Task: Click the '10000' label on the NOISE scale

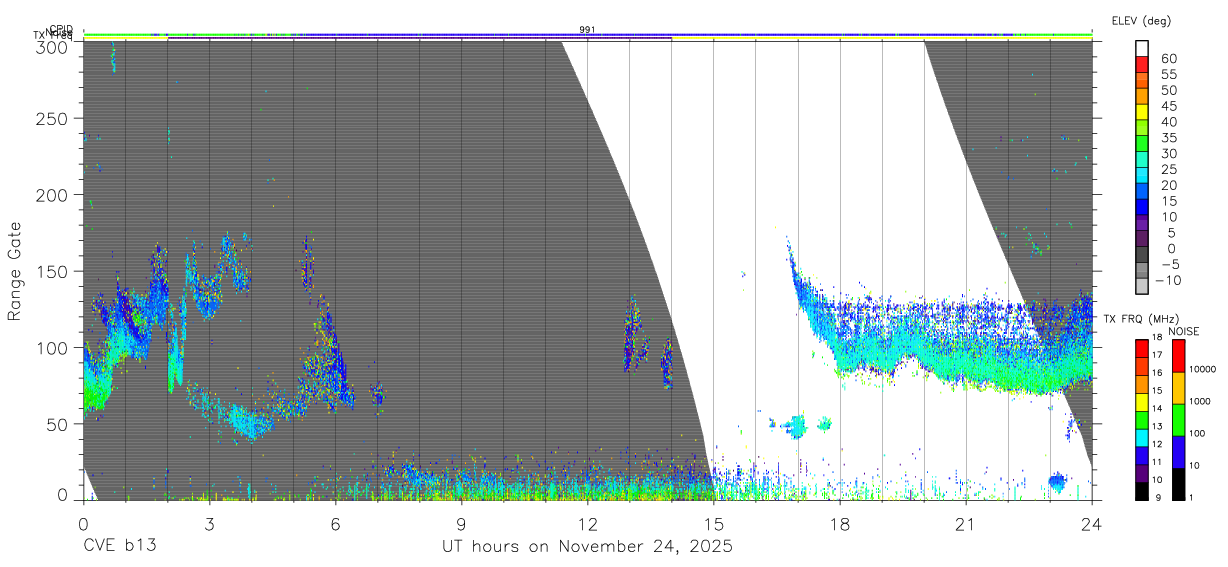Action: tap(1201, 369)
